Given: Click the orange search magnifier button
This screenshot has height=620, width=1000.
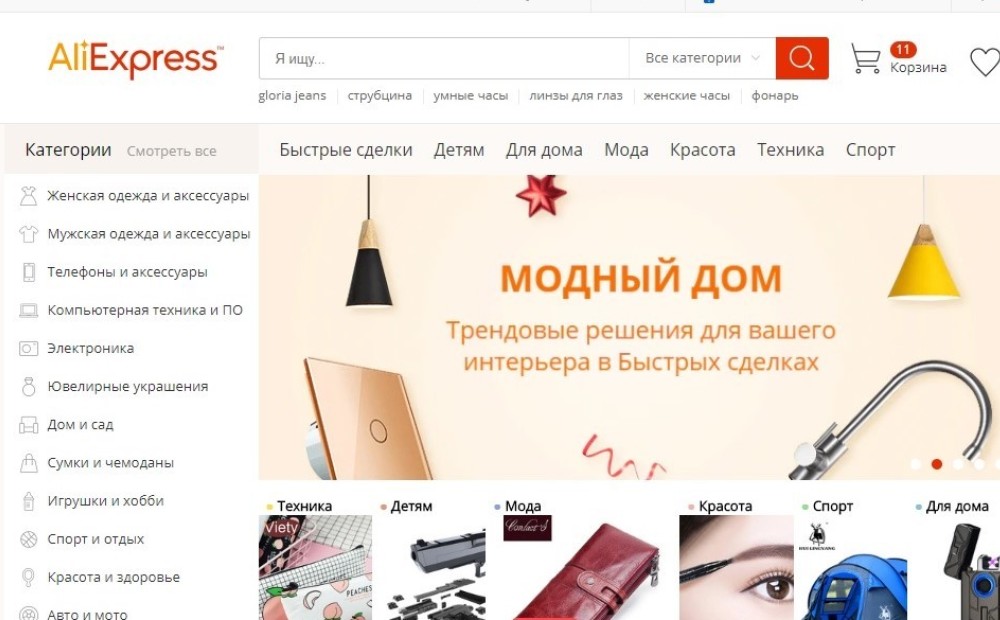Looking at the screenshot, I should tap(802, 58).
